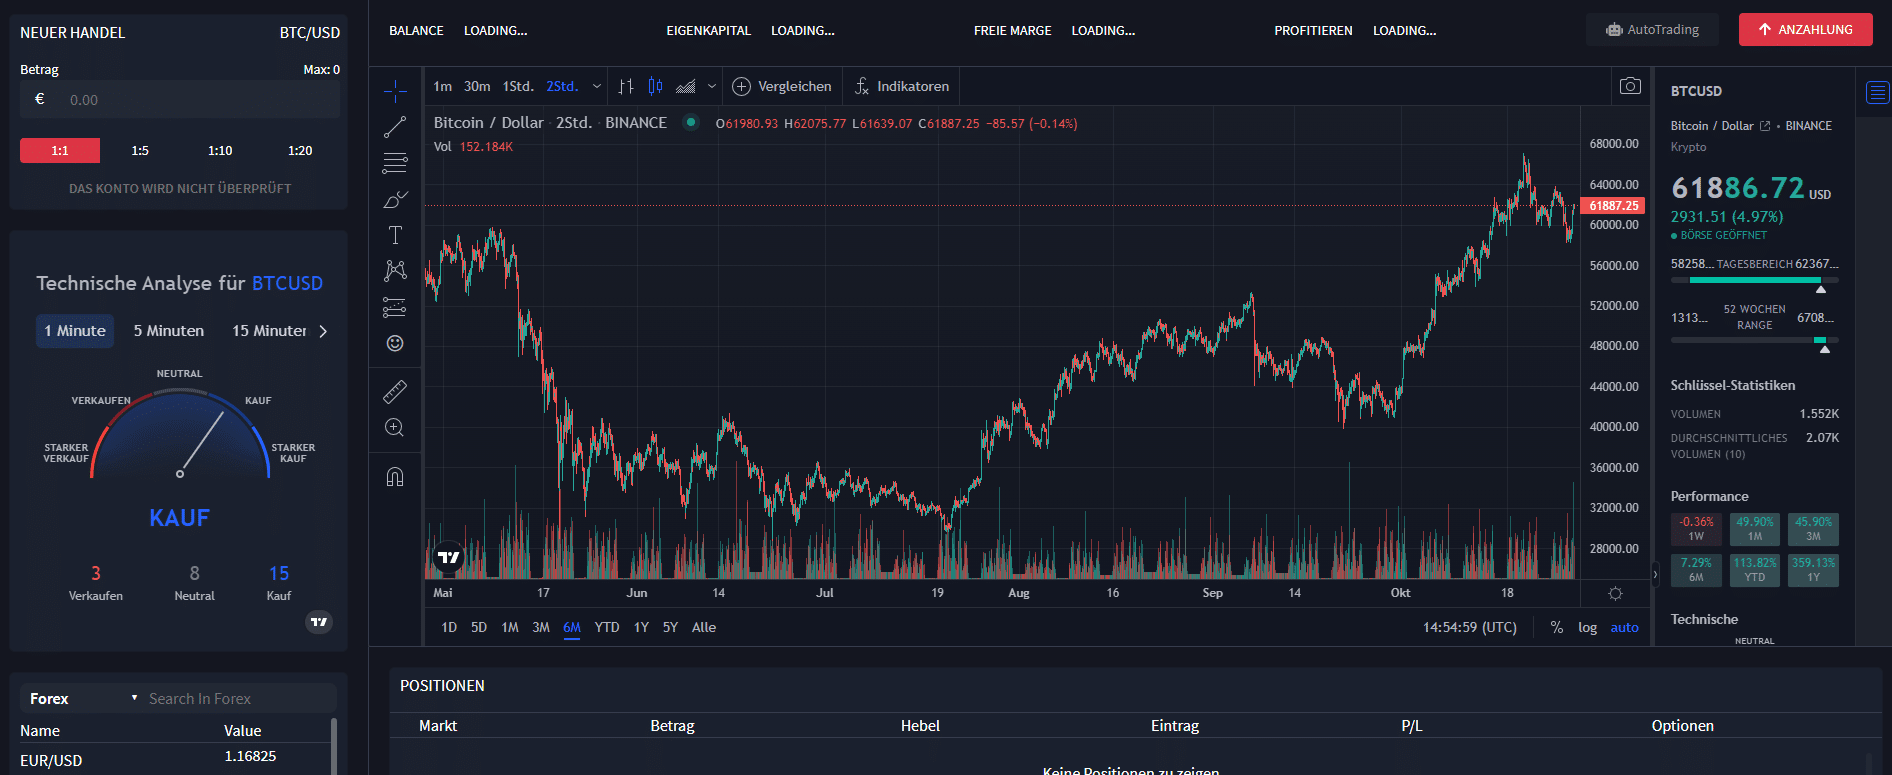Toggle auto scale on price axis
Viewport: 1892px width, 775px height.
tap(1624, 627)
